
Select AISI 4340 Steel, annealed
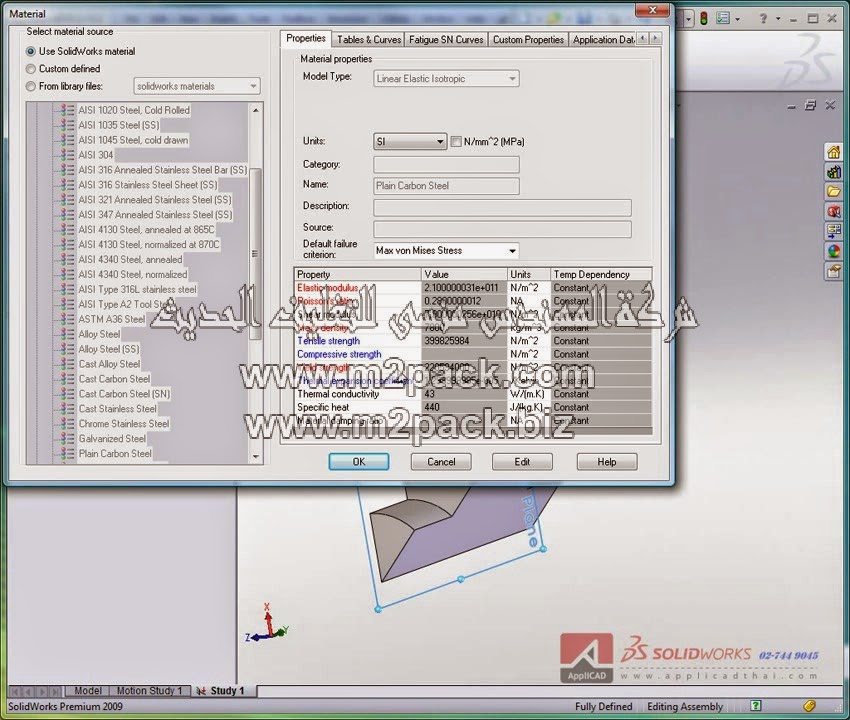130,260
